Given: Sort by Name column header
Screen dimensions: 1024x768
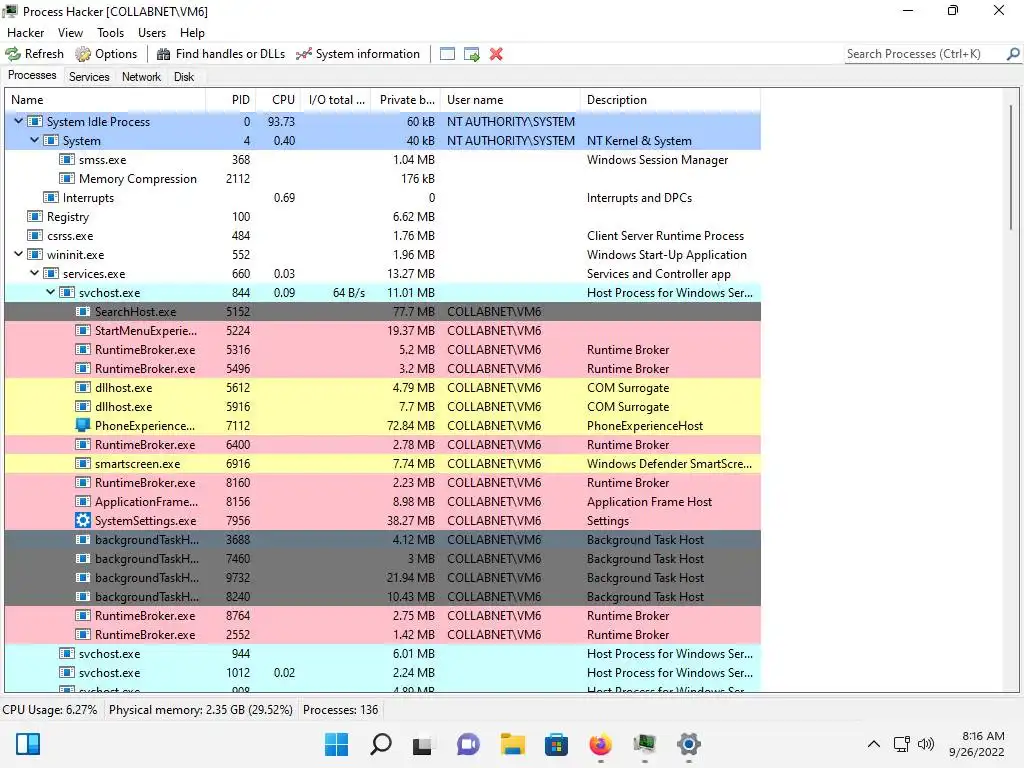Looking at the screenshot, I should tap(105, 100).
